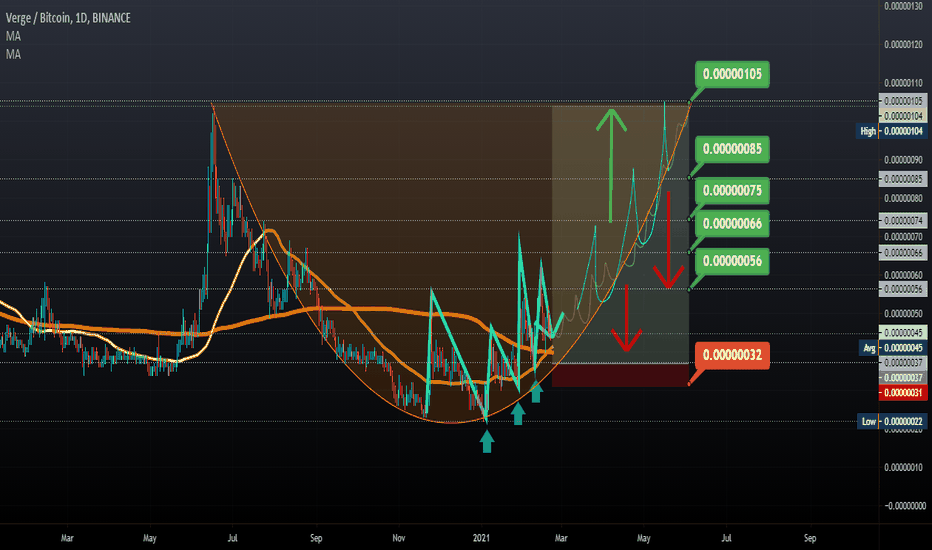Click the green 0.00000075 callout label

(x=732, y=190)
